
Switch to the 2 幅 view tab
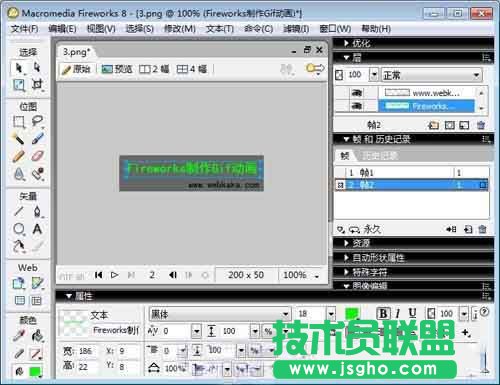[154, 69]
